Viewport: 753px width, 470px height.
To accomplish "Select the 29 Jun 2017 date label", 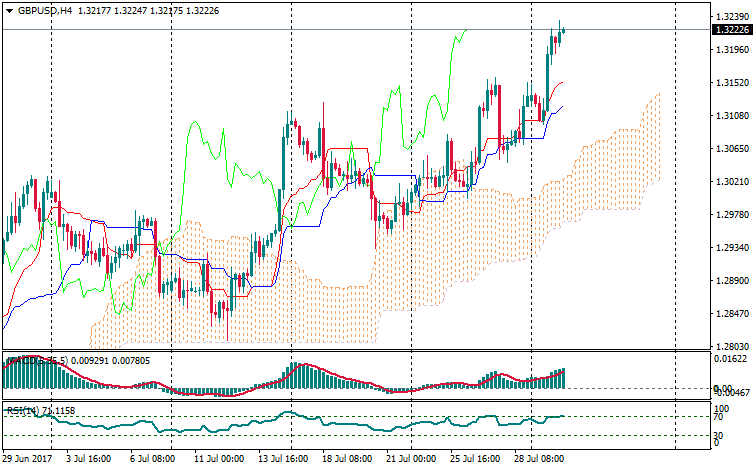I will pyautogui.click(x=27, y=458).
